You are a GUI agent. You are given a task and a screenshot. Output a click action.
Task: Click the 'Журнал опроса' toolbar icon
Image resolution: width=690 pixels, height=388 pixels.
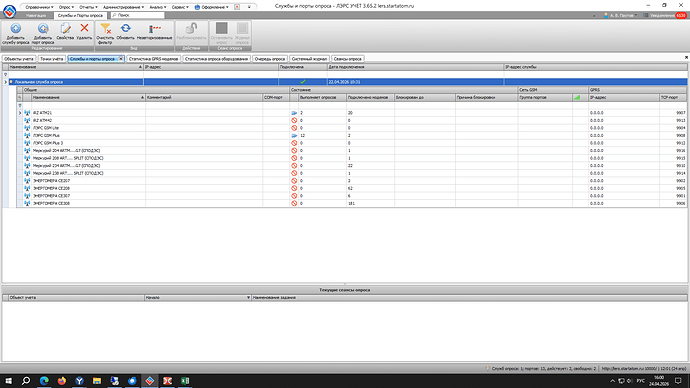point(242,28)
